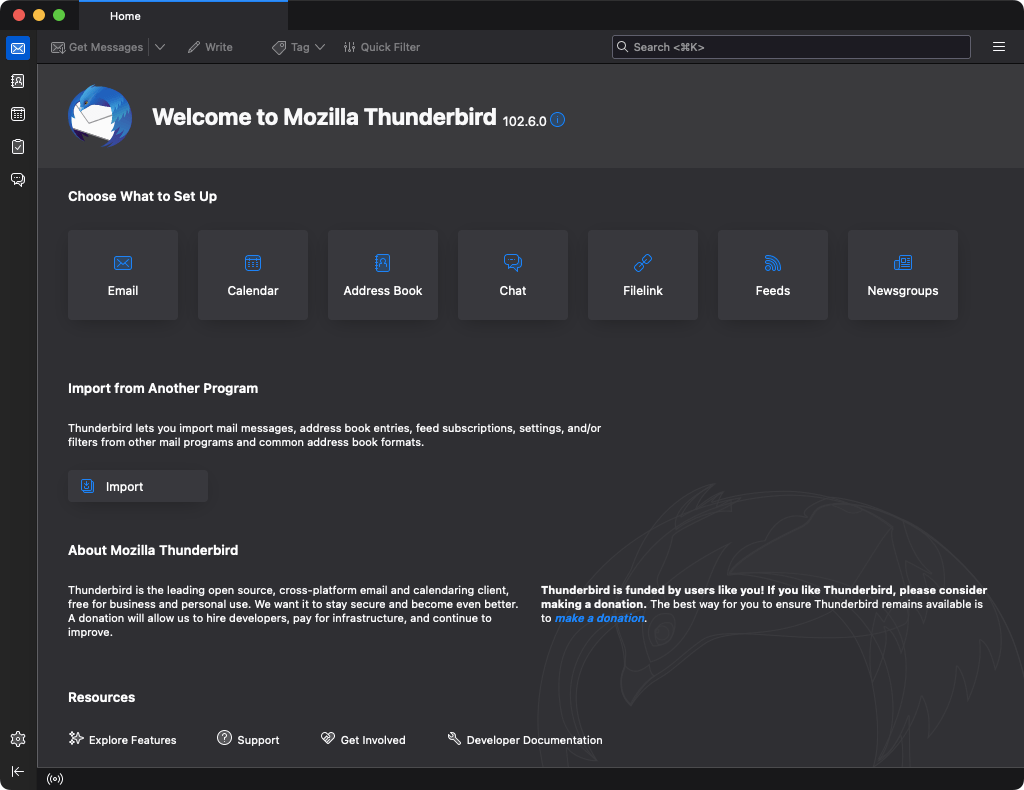
Task: Click the Welcome to Mozilla Thunderbird heading
Action: (x=324, y=117)
